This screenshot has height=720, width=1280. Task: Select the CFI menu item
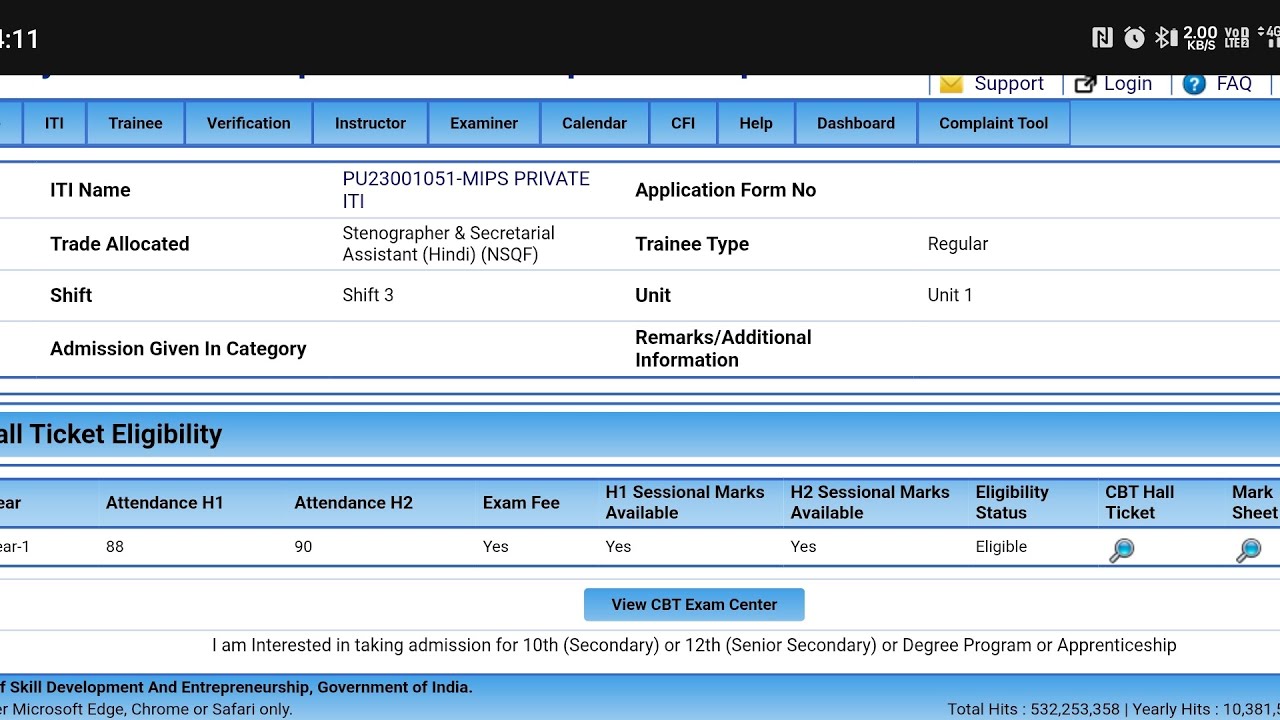click(x=683, y=123)
